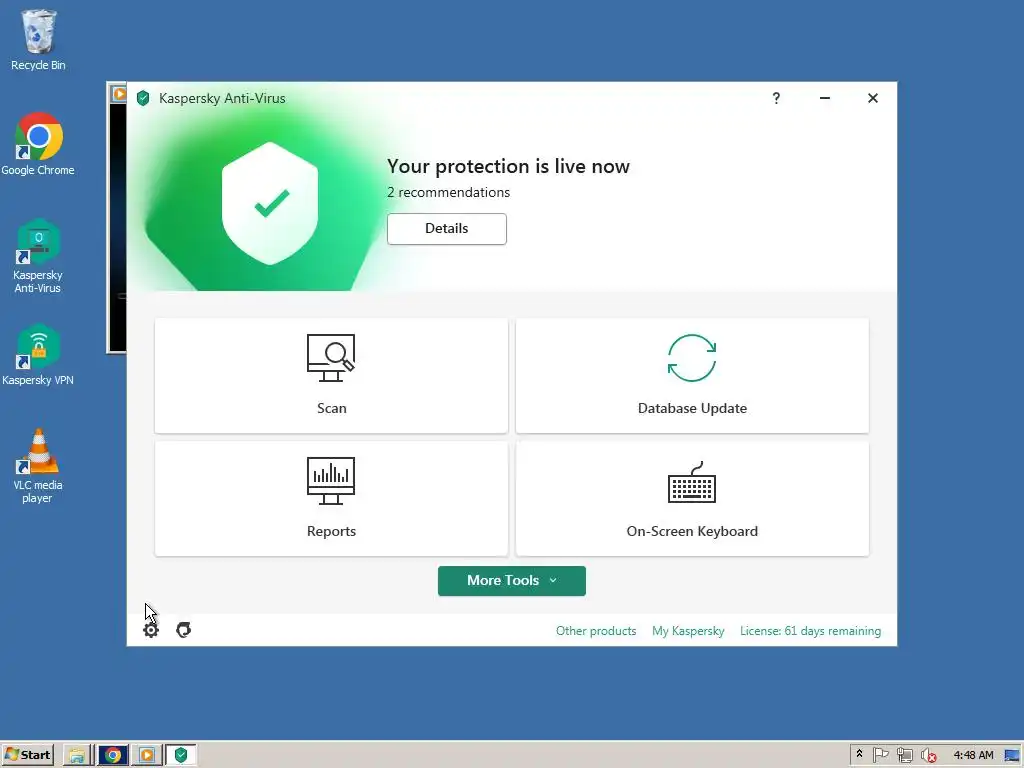Expand the More Tools dropdown
1024x768 pixels.
click(511, 581)
